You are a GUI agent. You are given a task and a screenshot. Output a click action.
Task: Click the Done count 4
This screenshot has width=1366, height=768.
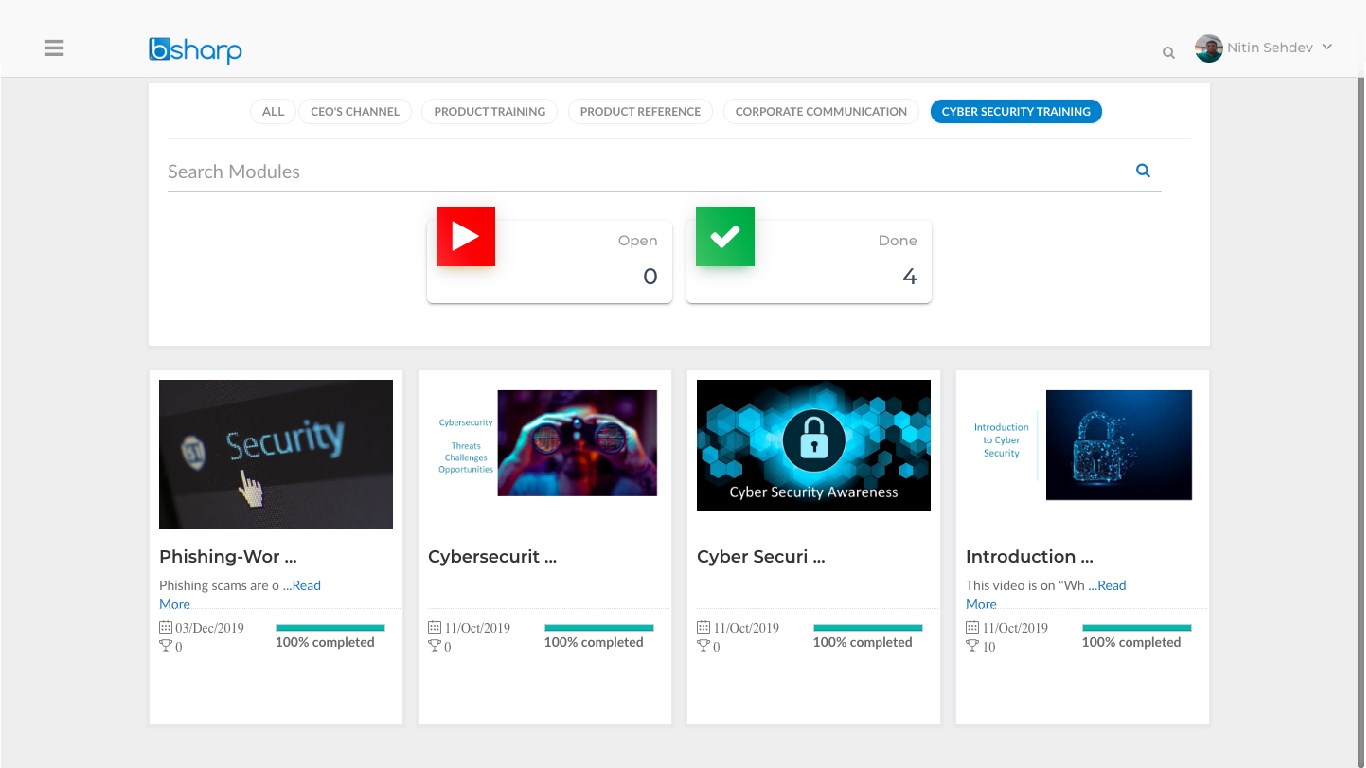click(x=909, y=276)
